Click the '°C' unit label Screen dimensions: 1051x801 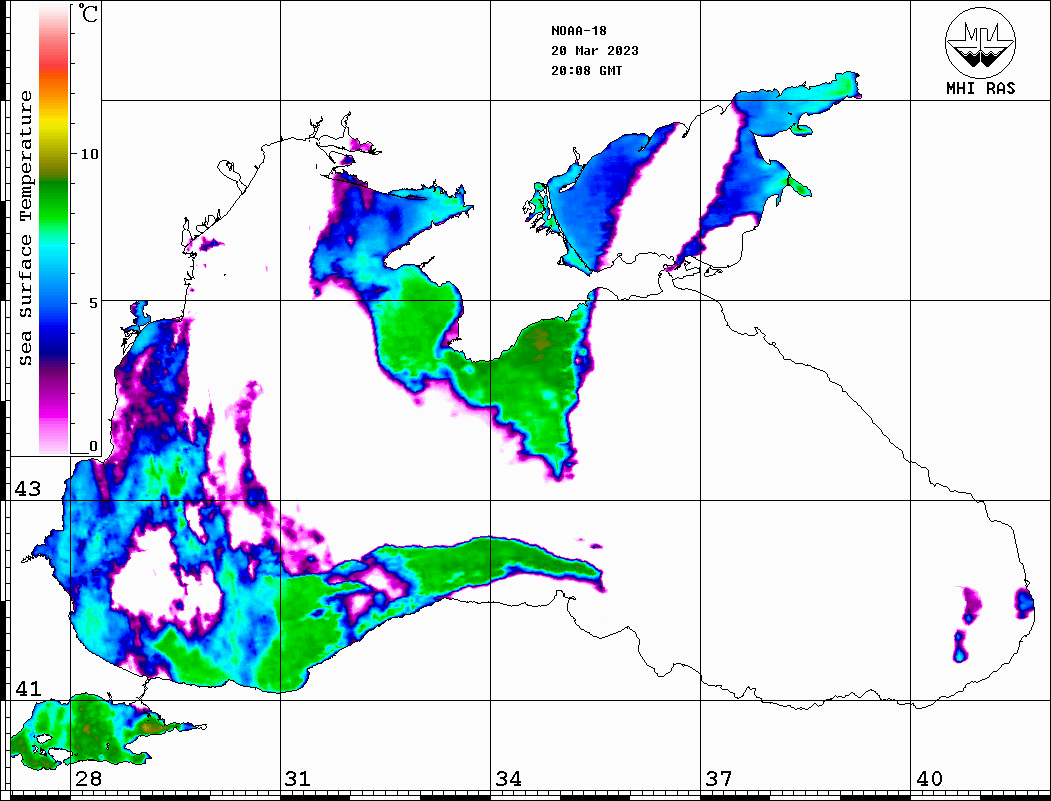[x=88, y=13]
